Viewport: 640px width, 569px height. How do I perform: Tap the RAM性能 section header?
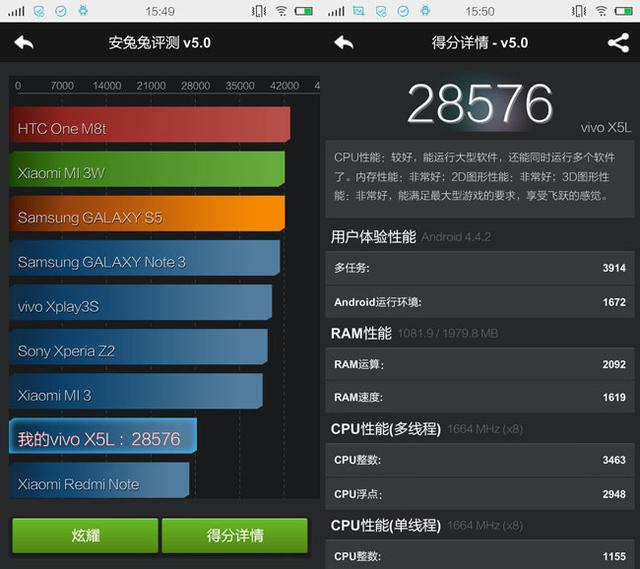coord(361,333)
